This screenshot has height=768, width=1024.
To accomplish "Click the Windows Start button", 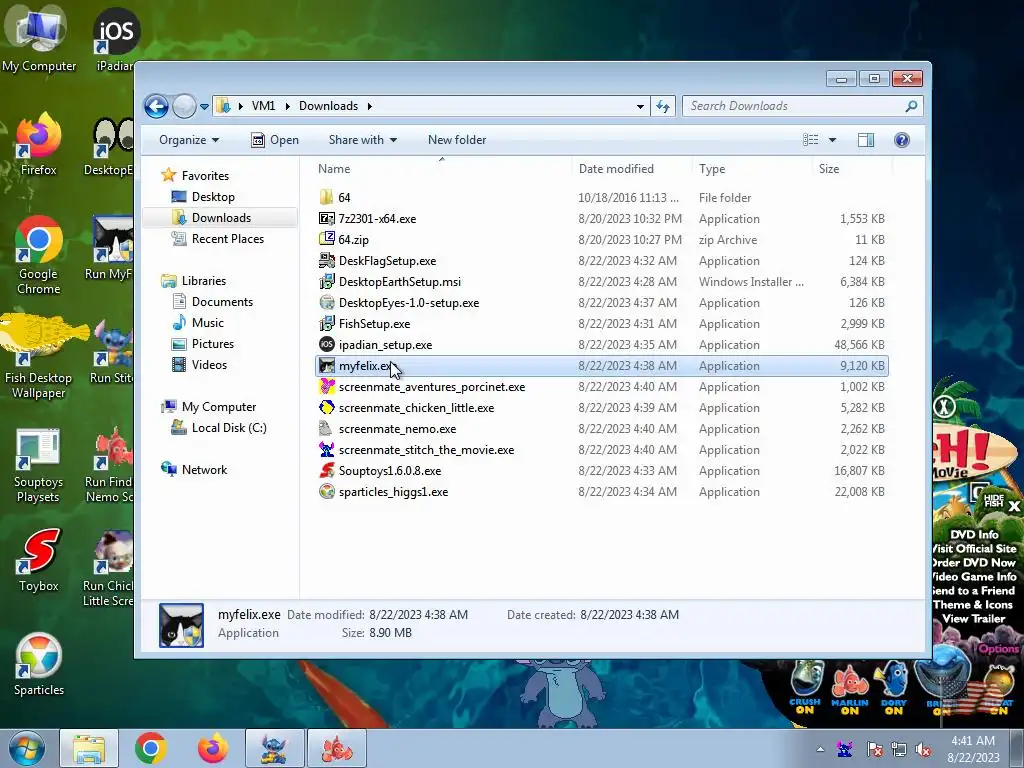I will click(27, 748).
